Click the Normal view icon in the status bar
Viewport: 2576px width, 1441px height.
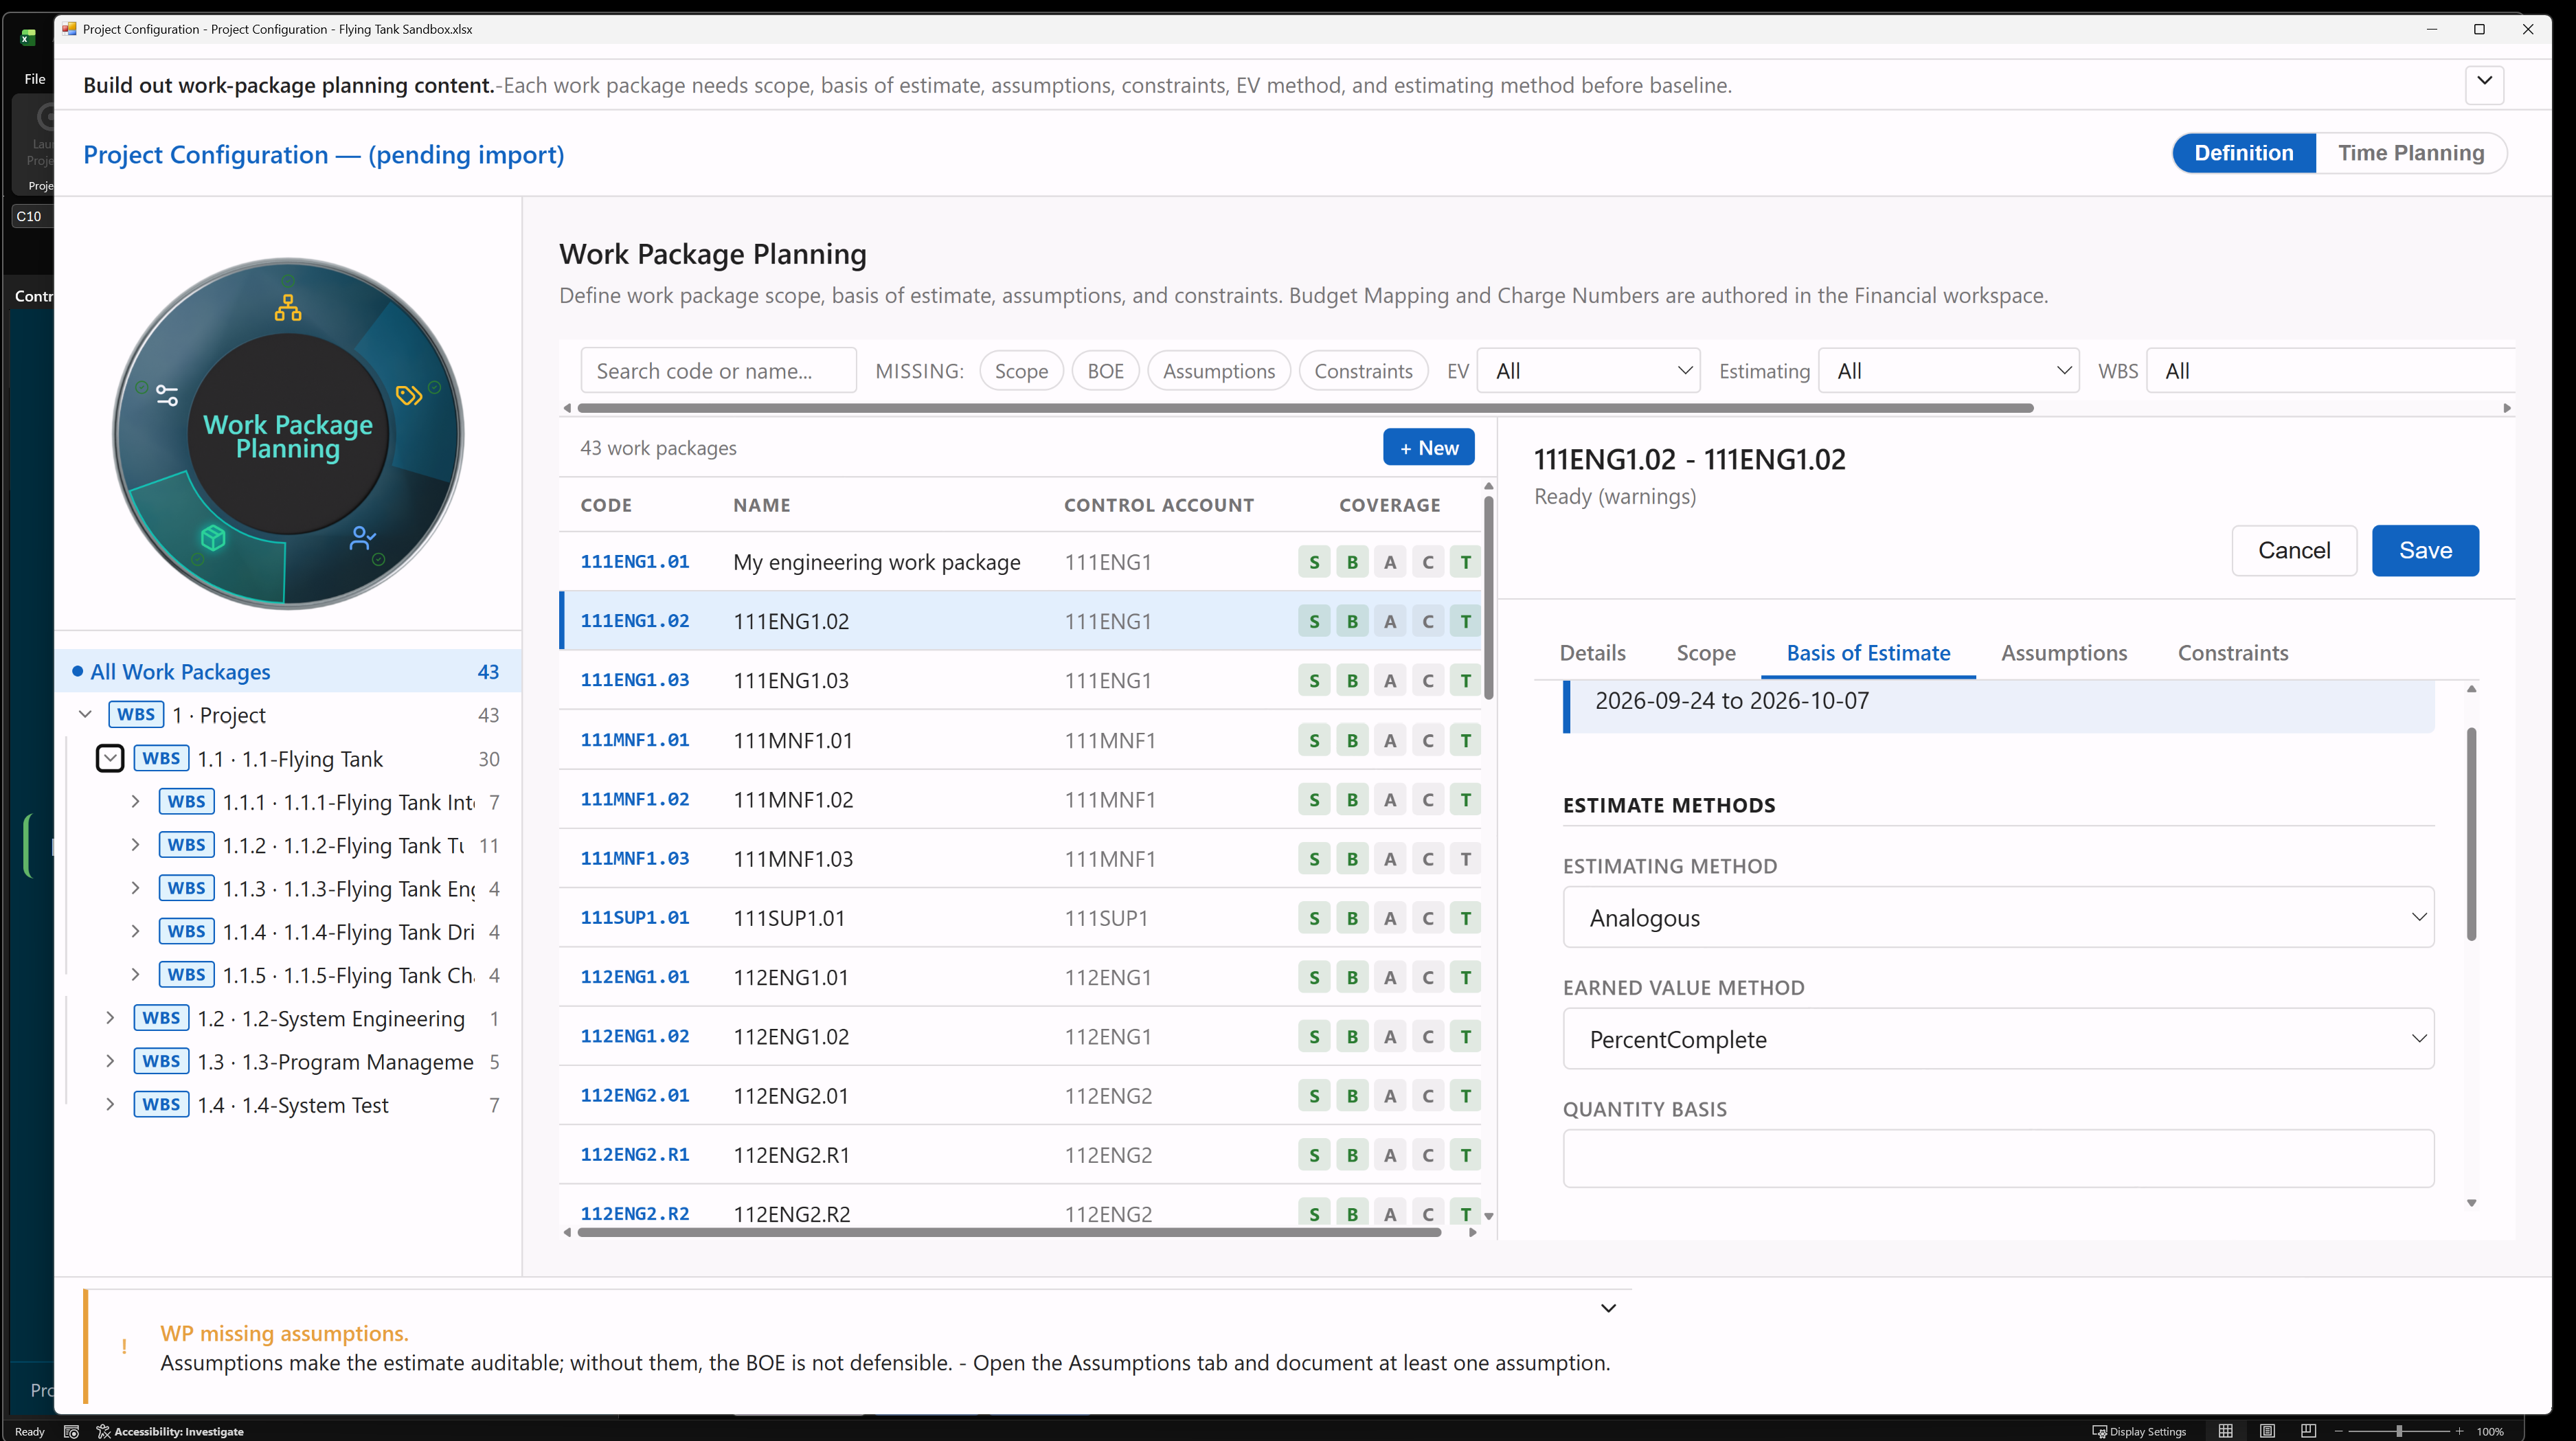click(x=2225, y=1431)
